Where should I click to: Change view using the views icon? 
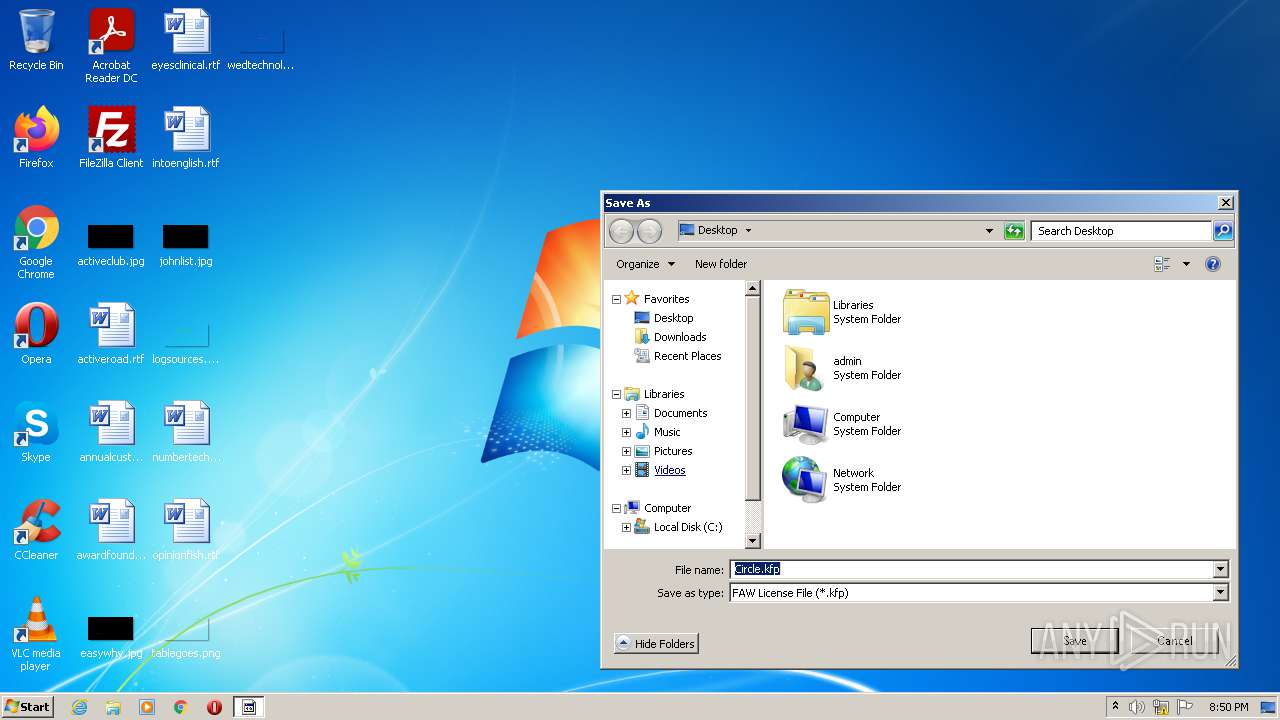click(x=1162, y=264)
